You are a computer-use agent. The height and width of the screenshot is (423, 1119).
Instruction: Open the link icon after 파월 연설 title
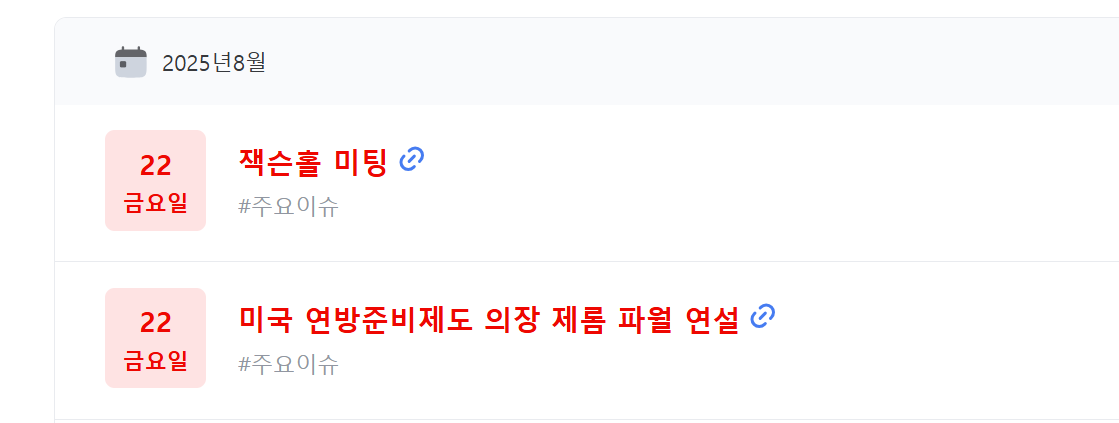click(763, 316)
